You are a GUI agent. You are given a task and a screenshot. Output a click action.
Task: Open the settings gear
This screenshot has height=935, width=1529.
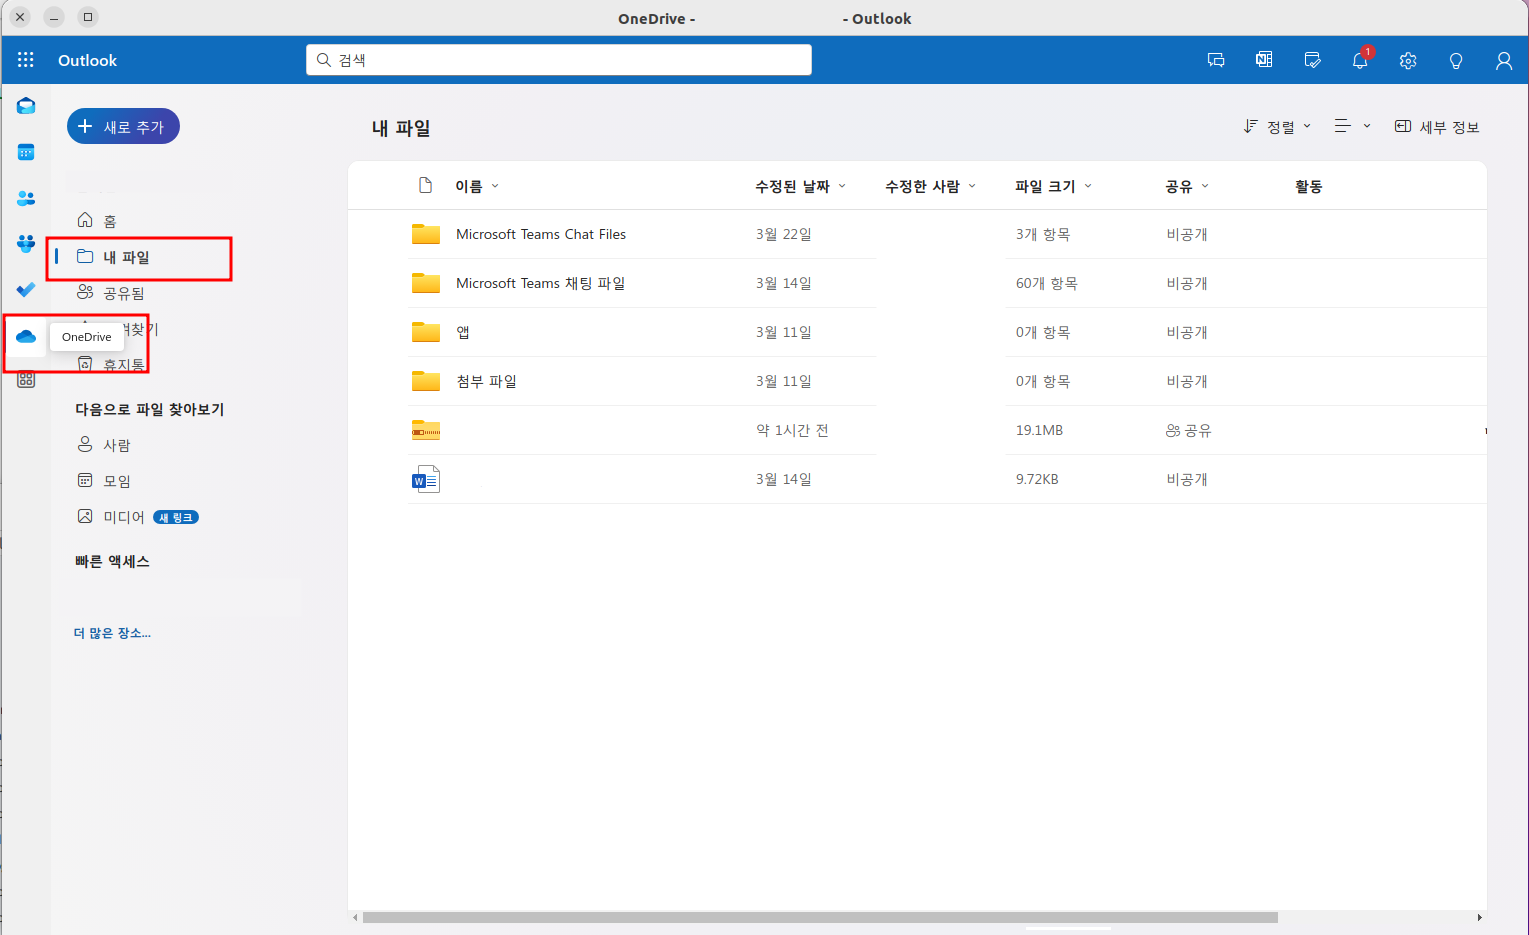point(1408,60)
